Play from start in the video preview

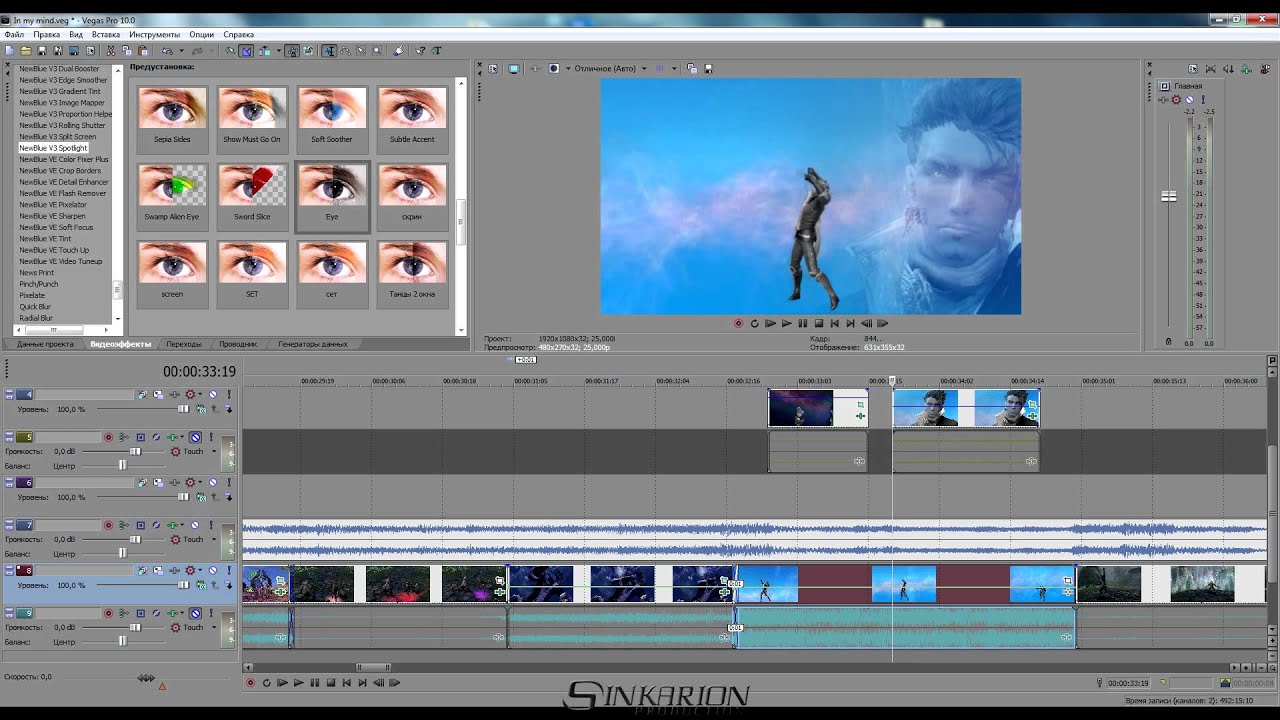[770, 323]
